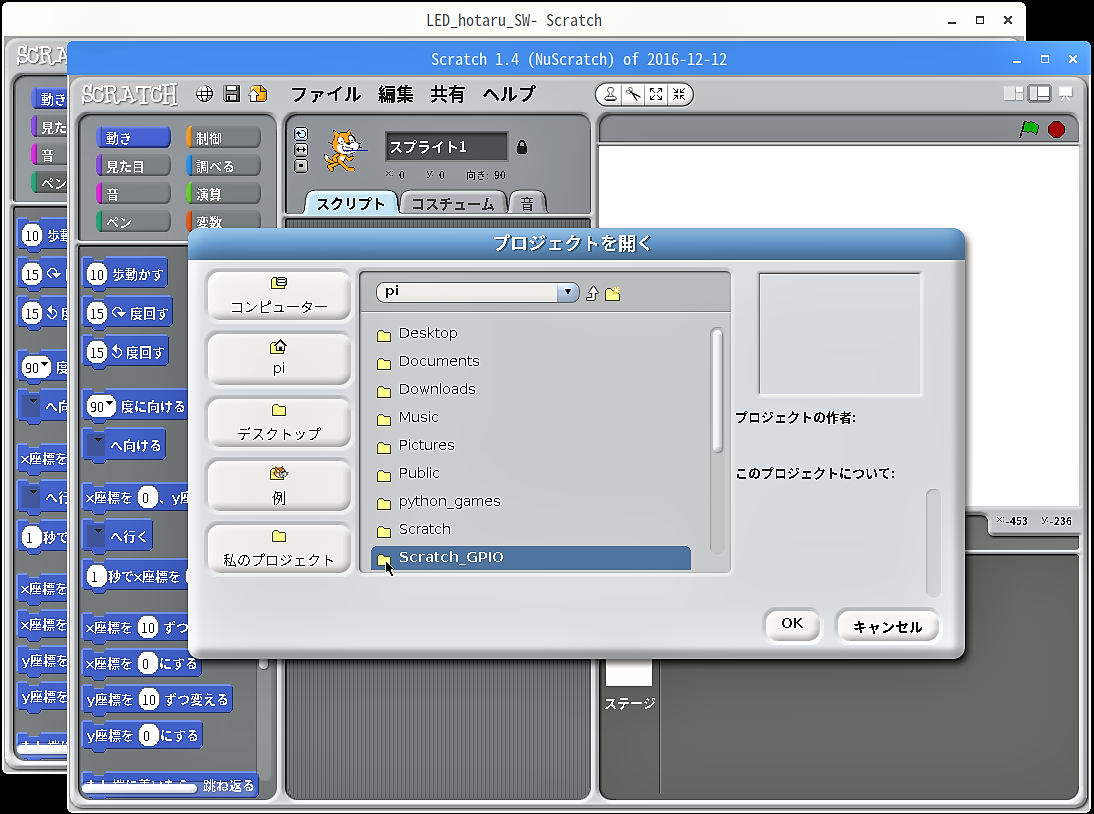
Task: Click the 10 歩動かす block
Action: point(126,274)
